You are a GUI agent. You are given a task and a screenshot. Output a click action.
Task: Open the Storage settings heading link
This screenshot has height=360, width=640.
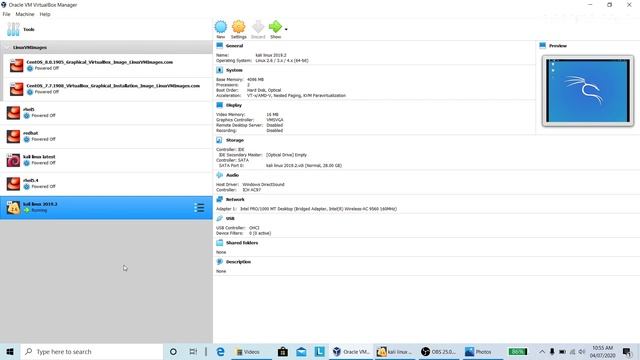click(x=235, y=140)
